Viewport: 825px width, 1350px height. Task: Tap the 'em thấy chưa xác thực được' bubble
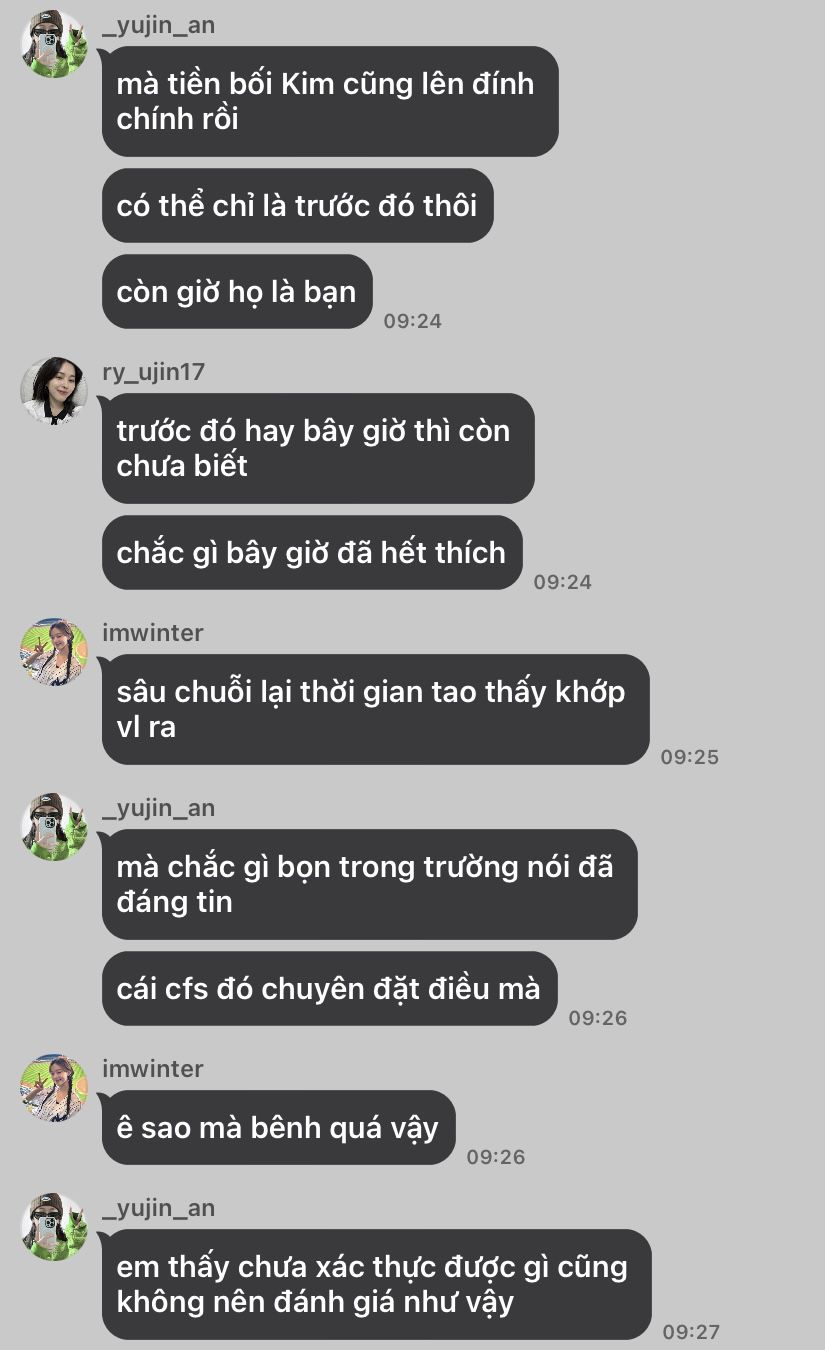point(376,1284)
